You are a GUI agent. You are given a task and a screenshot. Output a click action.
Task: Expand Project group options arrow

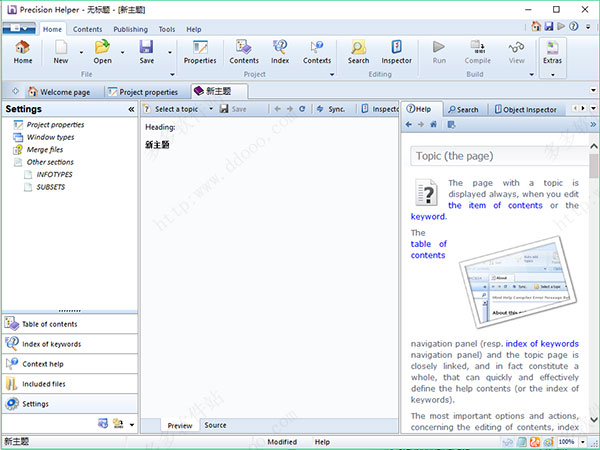click(332, 75)
